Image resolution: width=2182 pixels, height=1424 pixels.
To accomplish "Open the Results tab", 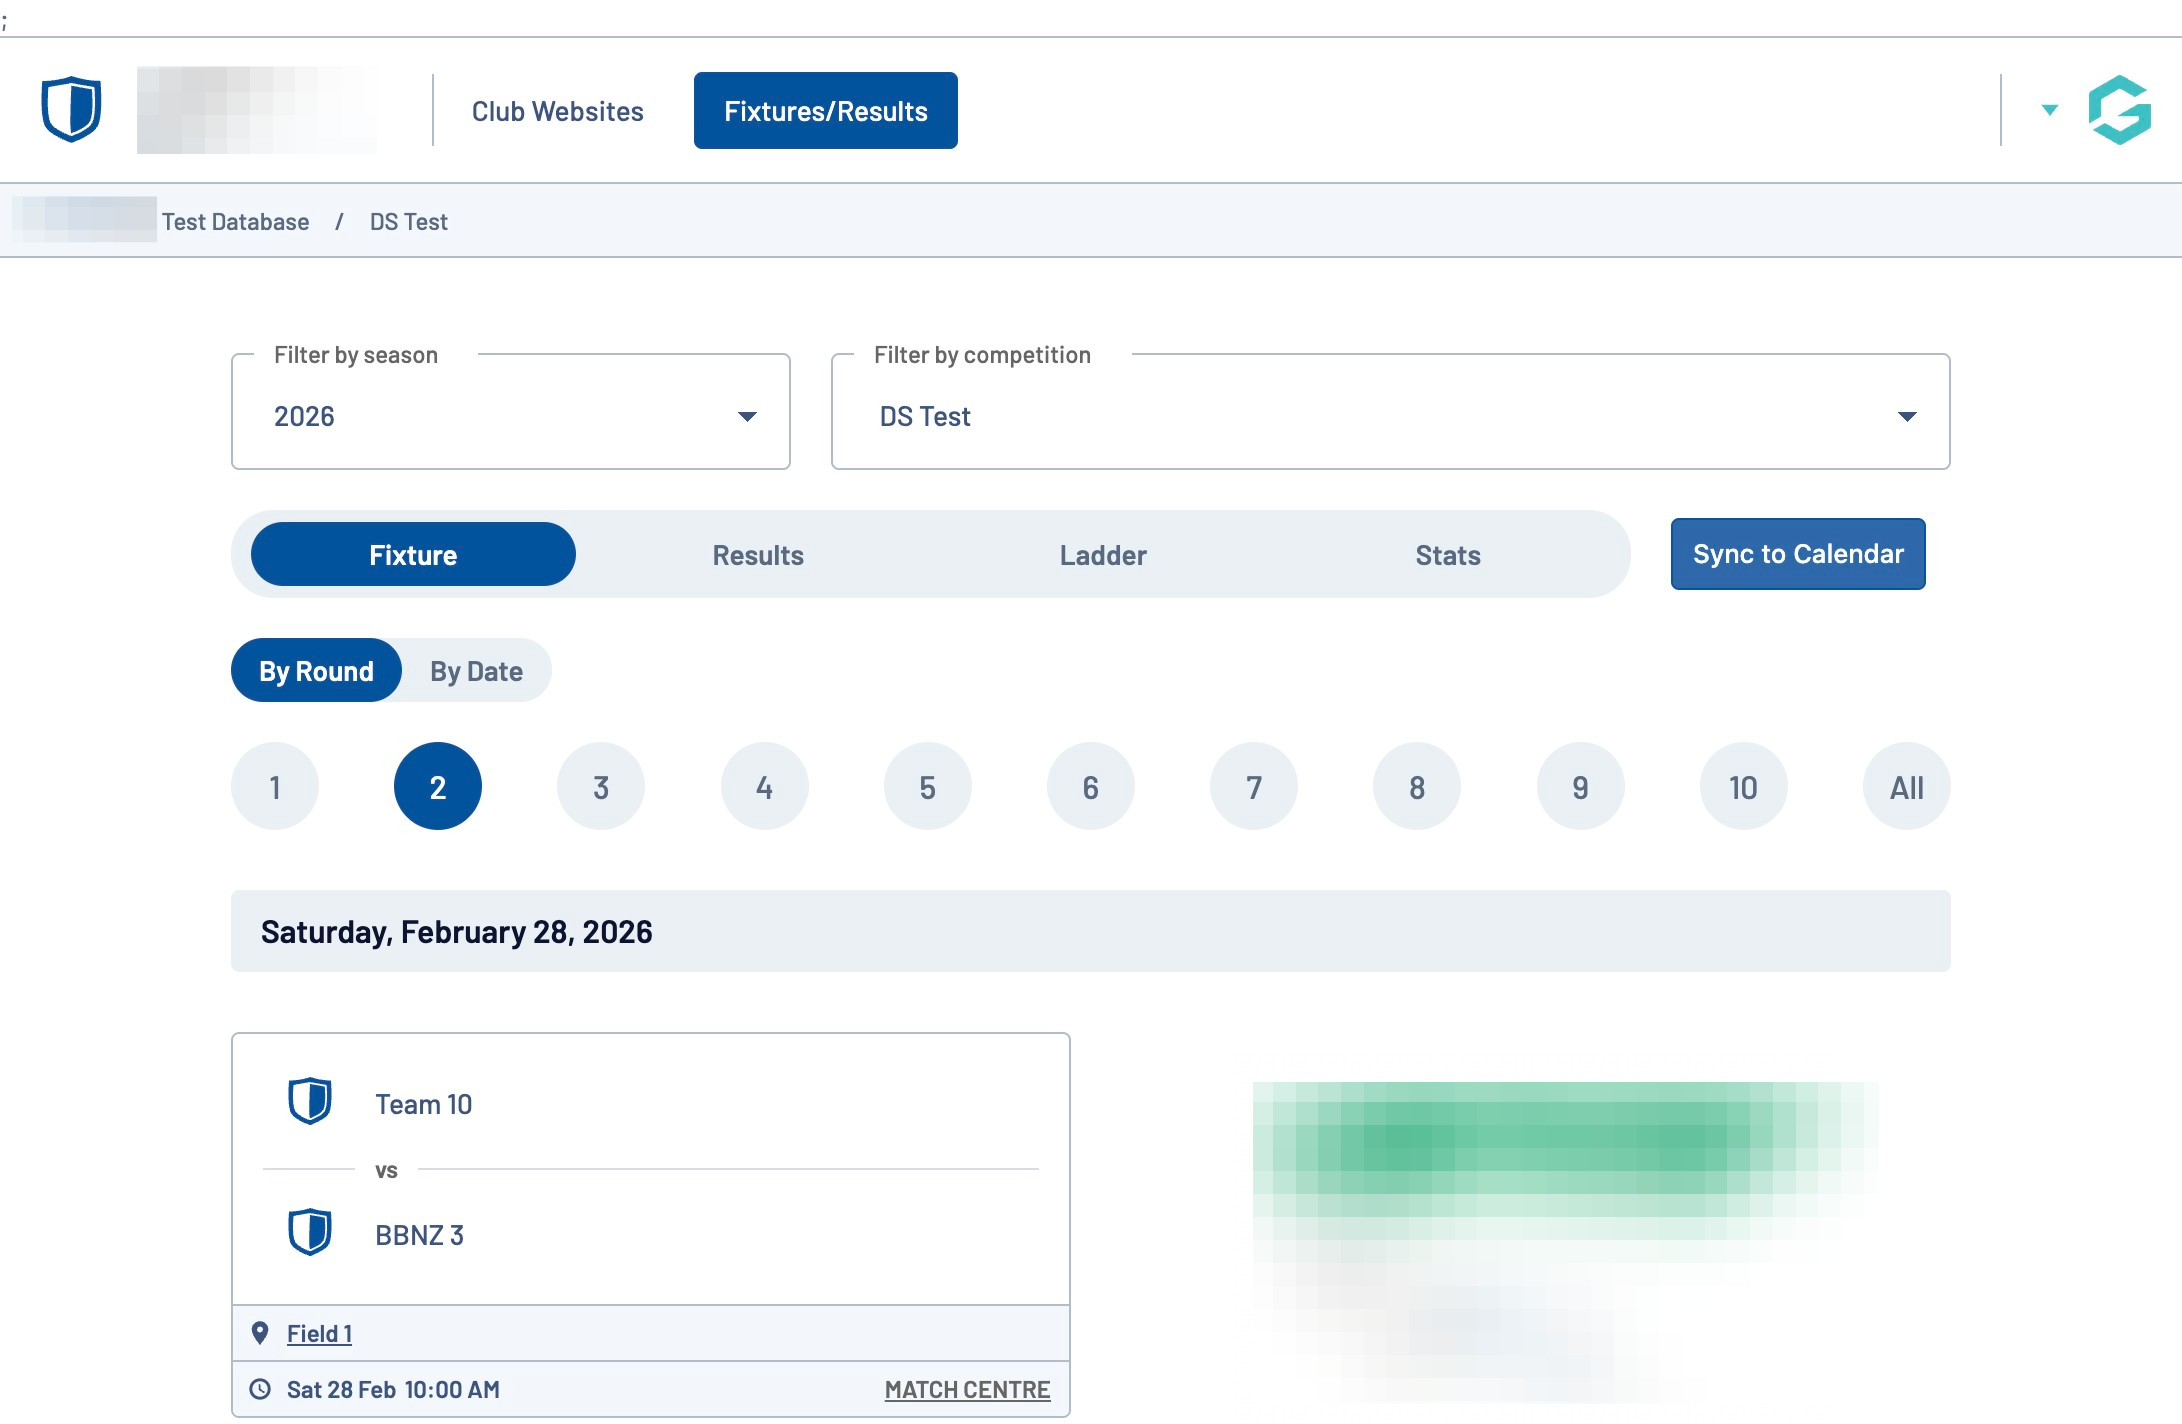I will tap(758, 555).
